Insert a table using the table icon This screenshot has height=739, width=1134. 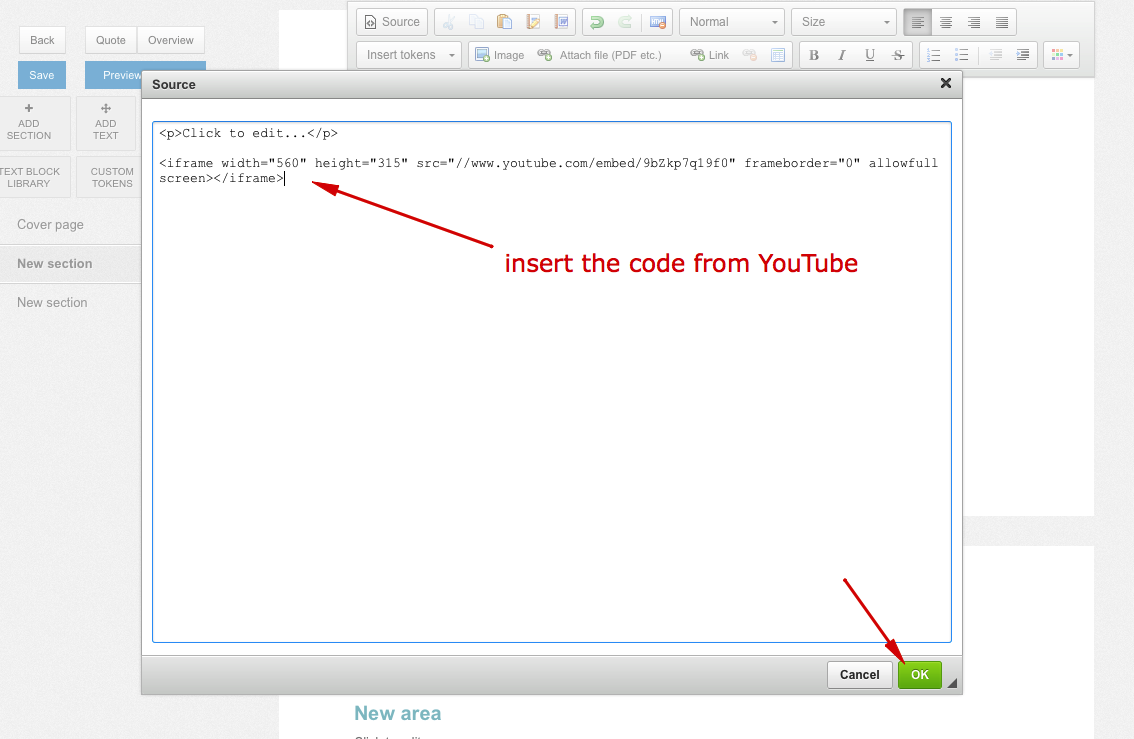pyautogui.click(x=778, y=55)
